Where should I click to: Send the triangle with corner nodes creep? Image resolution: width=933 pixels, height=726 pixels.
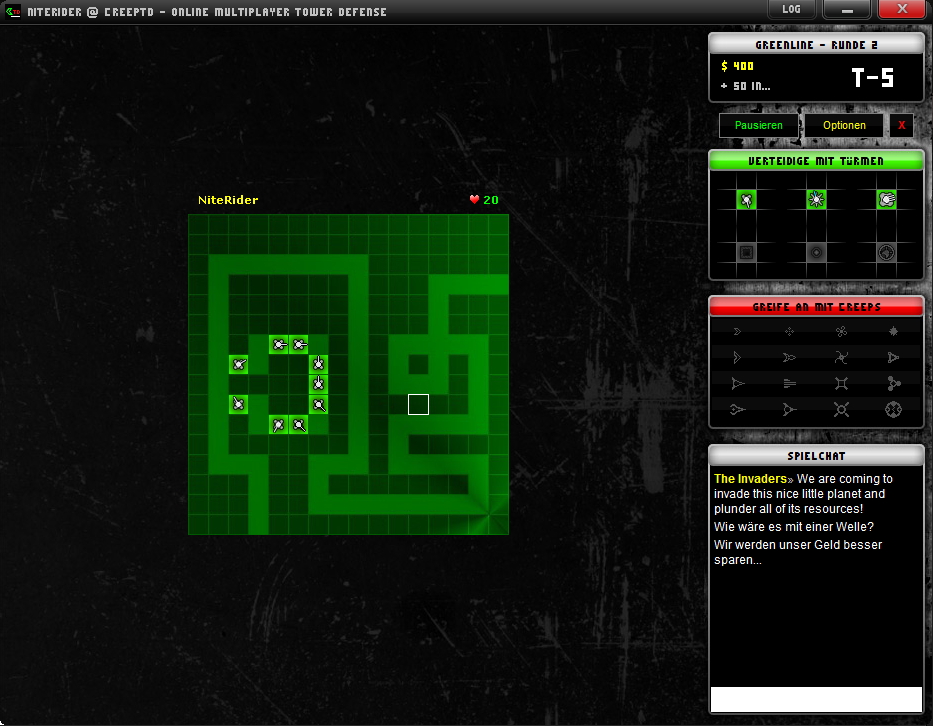pos(893,357)
